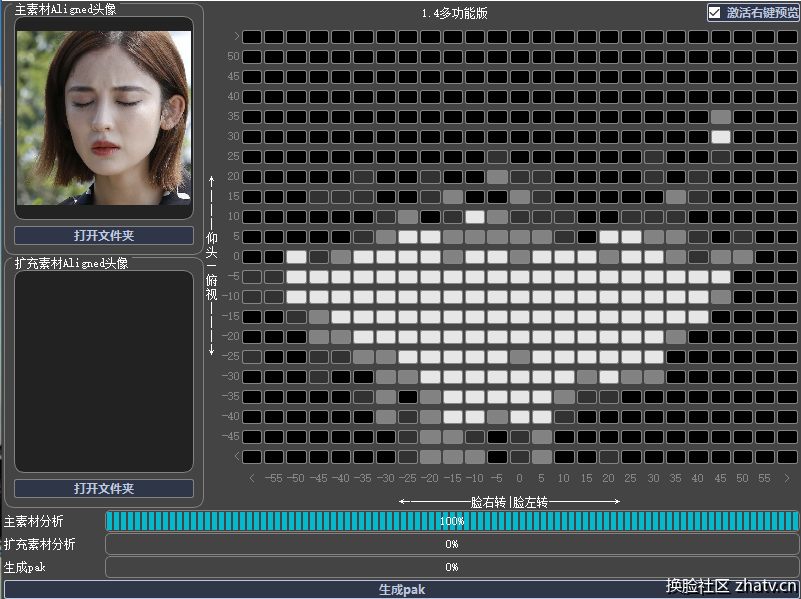
Task: Click the white cell at yaw 0, pitch -40
Action: tap(520, 417)
